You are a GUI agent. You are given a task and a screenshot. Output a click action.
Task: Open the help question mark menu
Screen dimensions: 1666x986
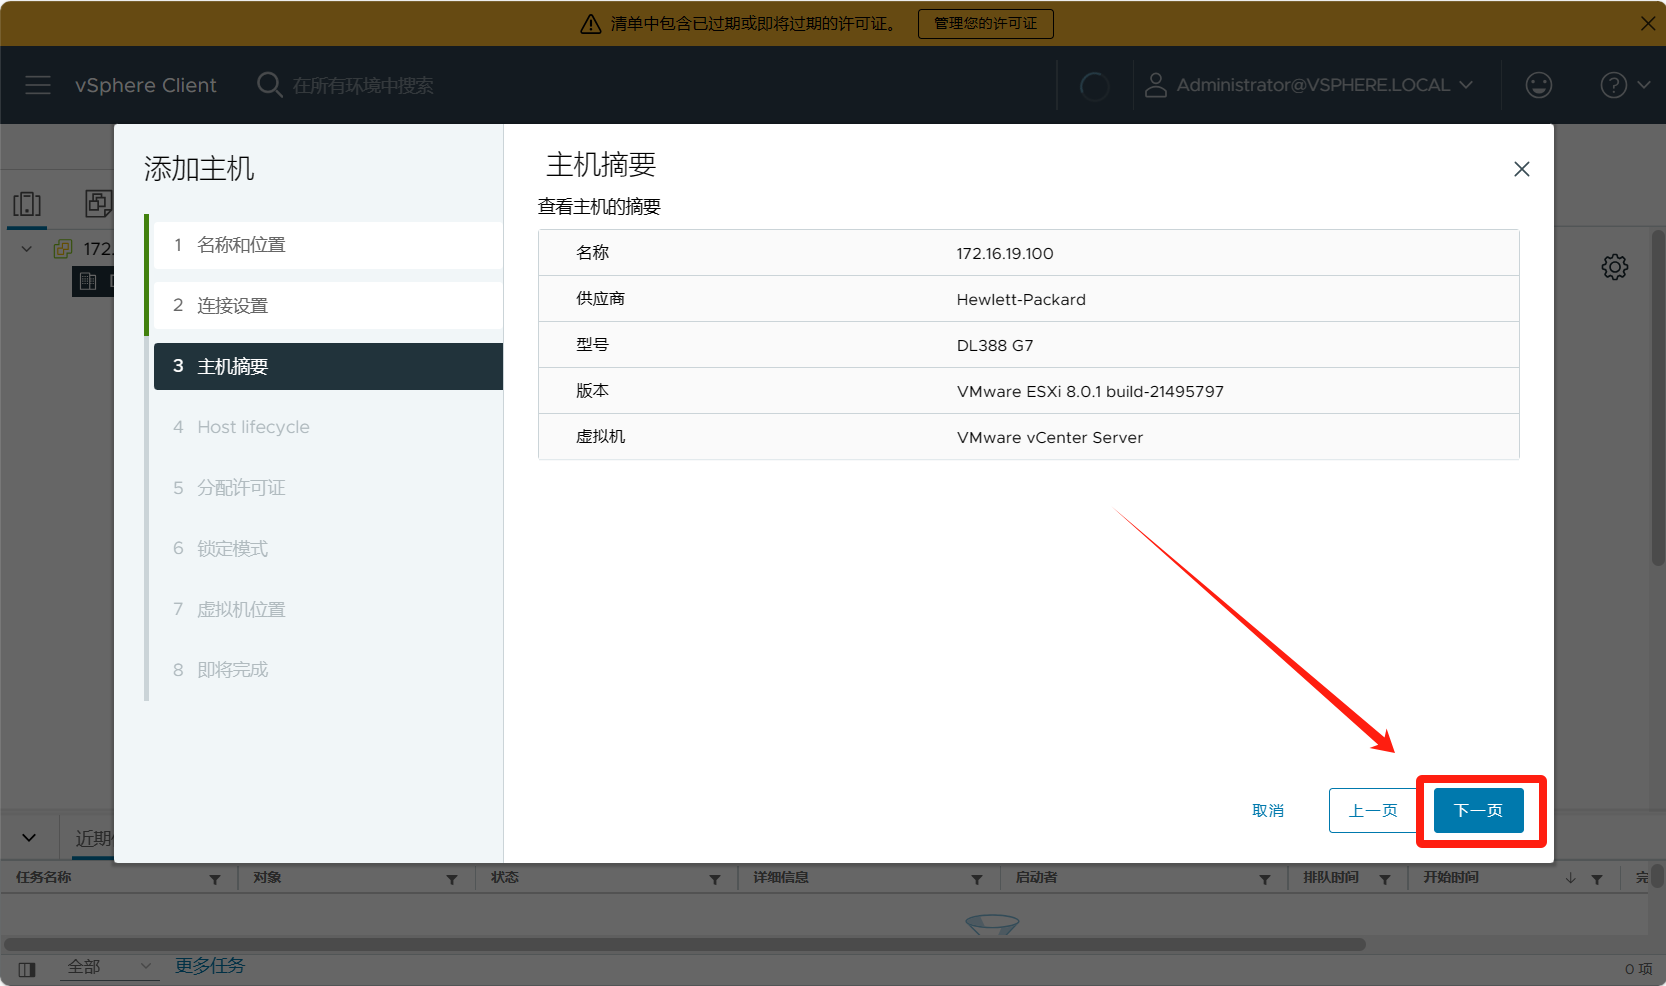[1613, 85]
